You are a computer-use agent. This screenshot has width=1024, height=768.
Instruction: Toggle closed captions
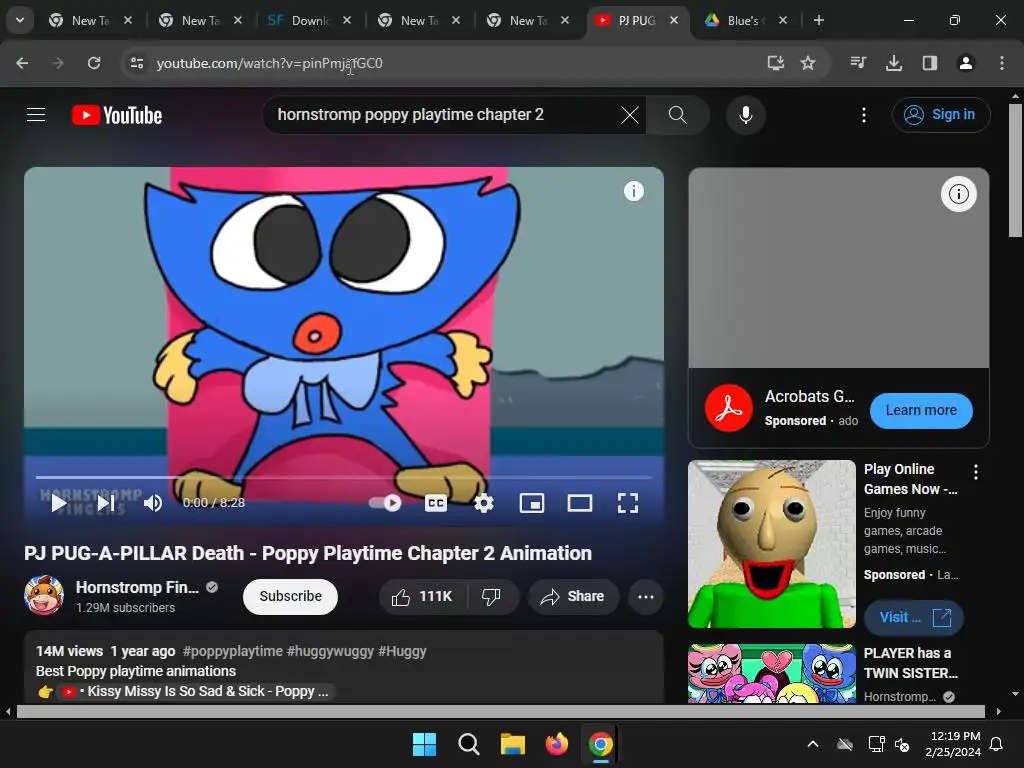pos(436,503)
